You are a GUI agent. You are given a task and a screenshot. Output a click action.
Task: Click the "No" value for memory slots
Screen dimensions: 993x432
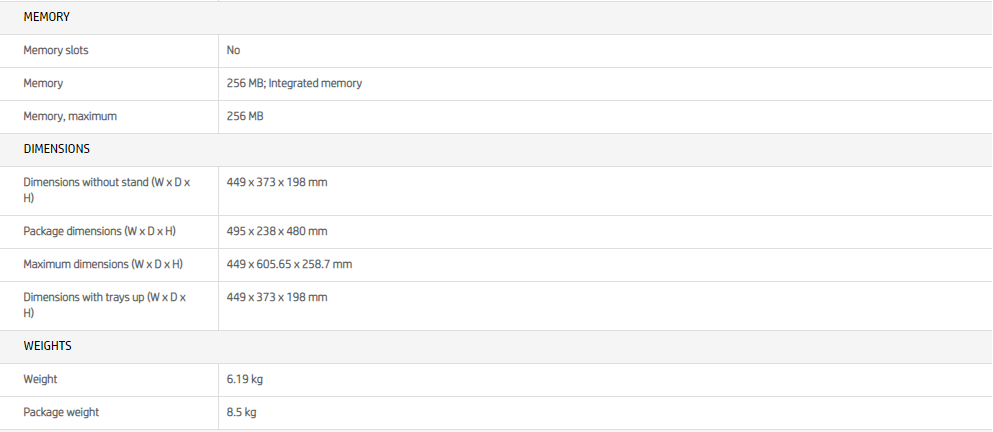(x=233, y=50)
